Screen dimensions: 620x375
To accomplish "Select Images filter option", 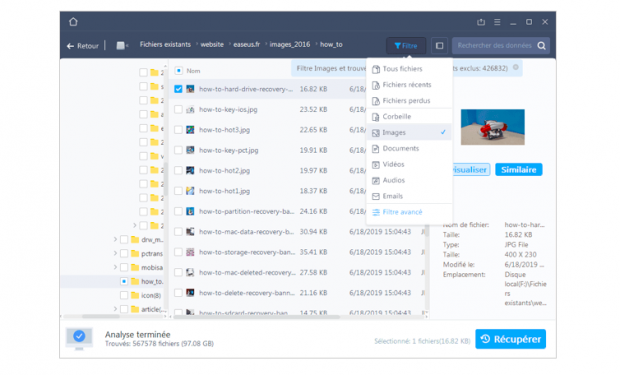I will [409, 132].
